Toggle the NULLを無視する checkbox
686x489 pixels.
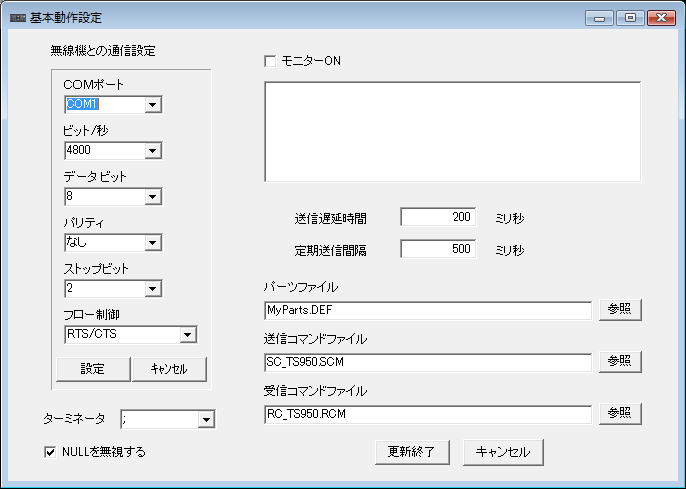tap(50, 452)
